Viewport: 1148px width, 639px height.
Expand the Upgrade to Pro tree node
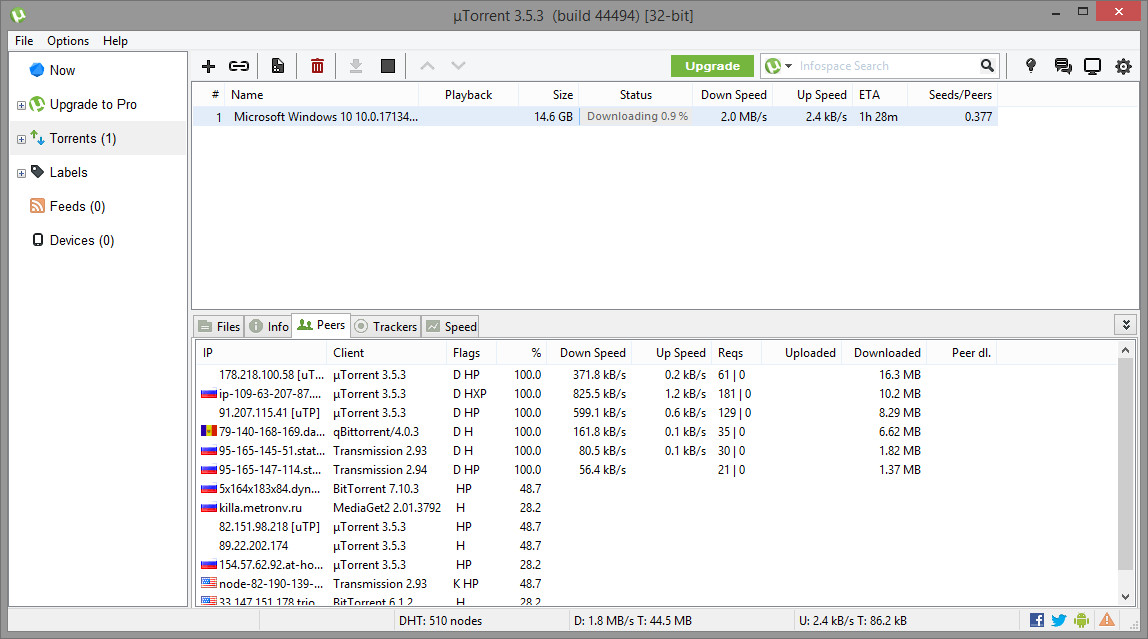click(21, 105)
